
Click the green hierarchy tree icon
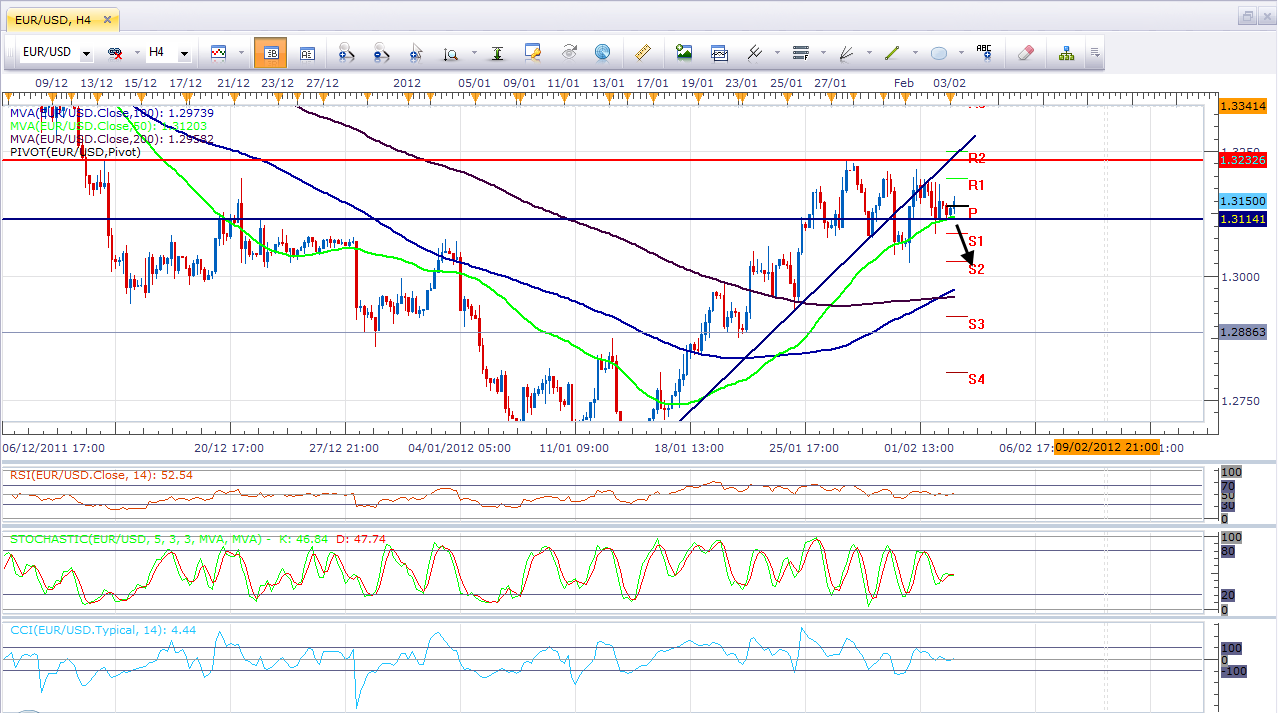(1066, 52)
